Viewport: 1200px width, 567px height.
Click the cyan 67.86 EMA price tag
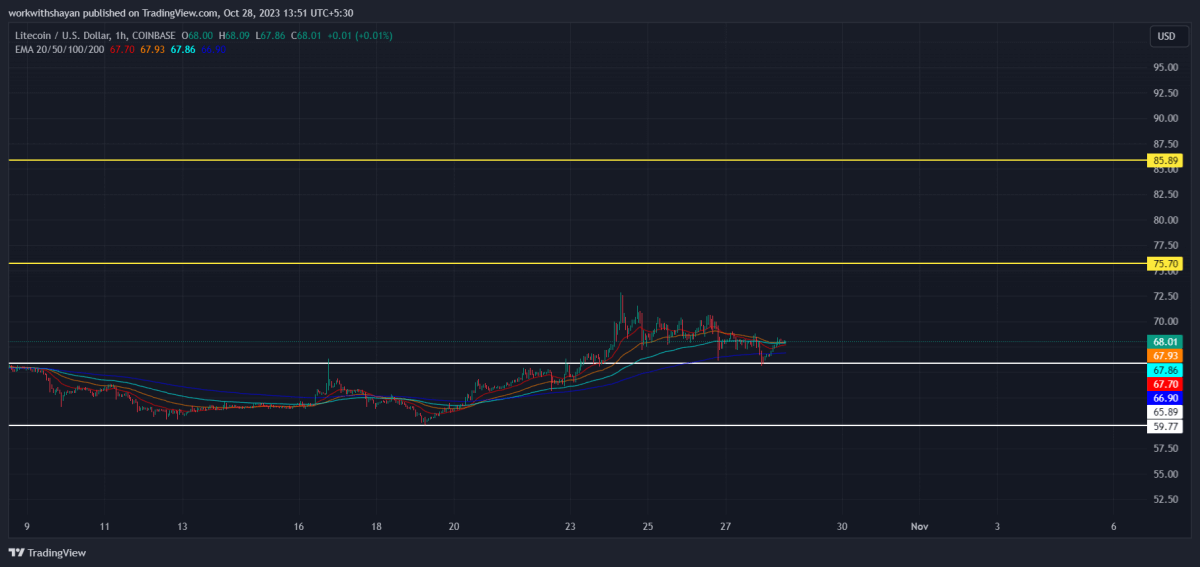(x=1166, y=369)
